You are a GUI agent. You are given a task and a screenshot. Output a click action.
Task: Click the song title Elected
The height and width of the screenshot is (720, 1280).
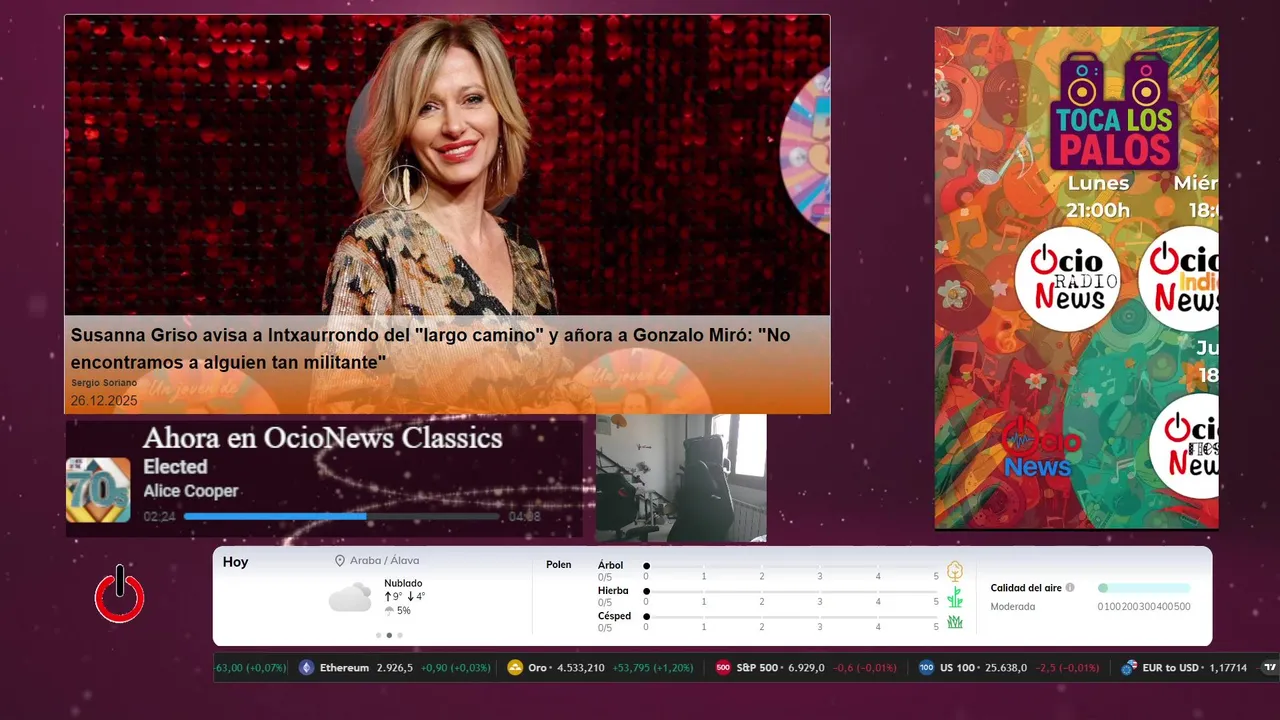pos(175,467)
